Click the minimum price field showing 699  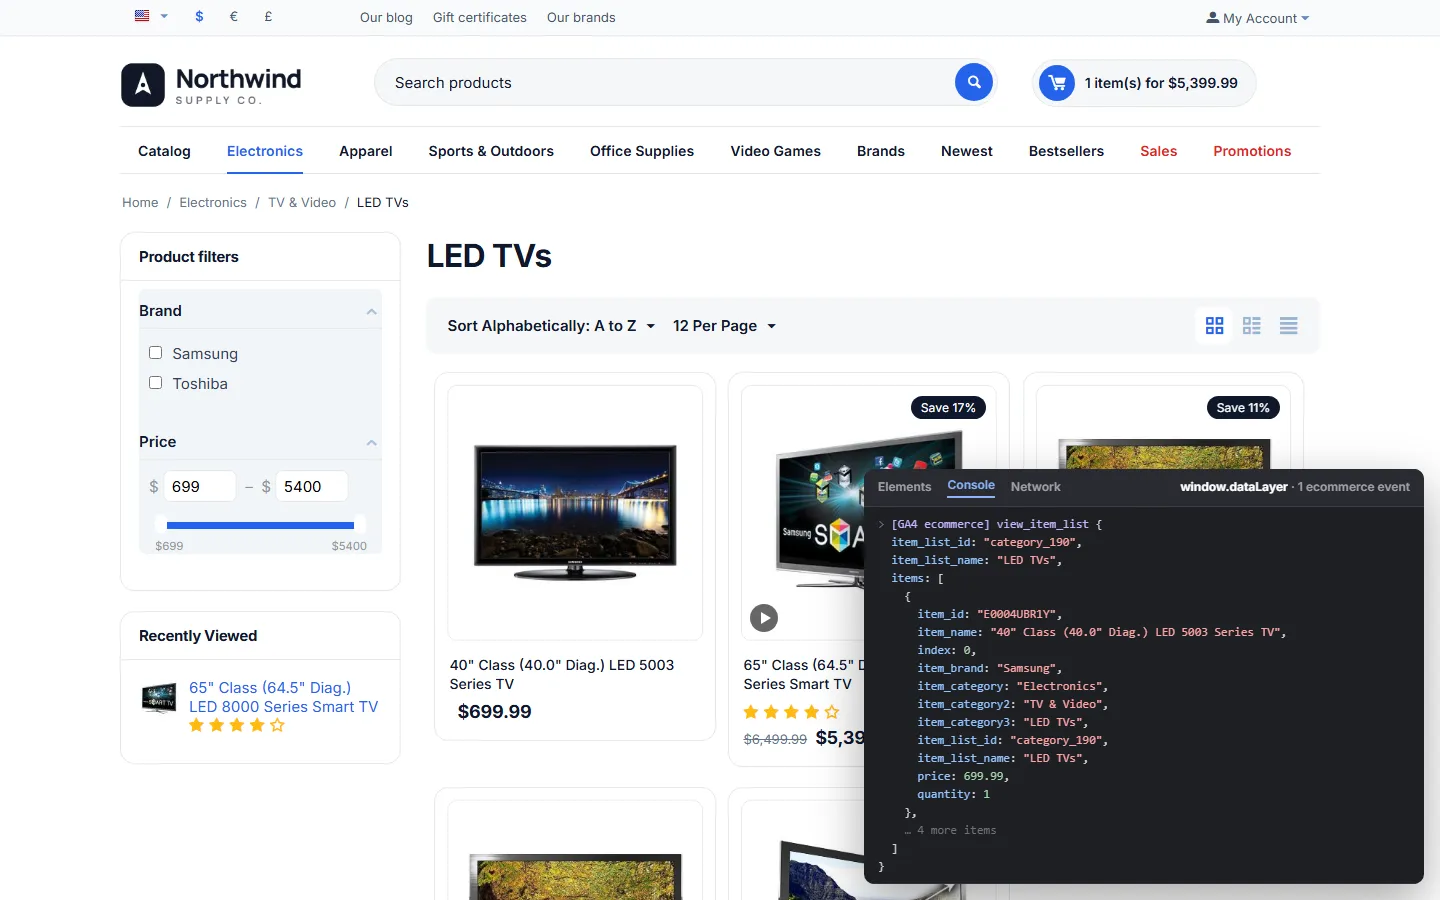(200, 486)
